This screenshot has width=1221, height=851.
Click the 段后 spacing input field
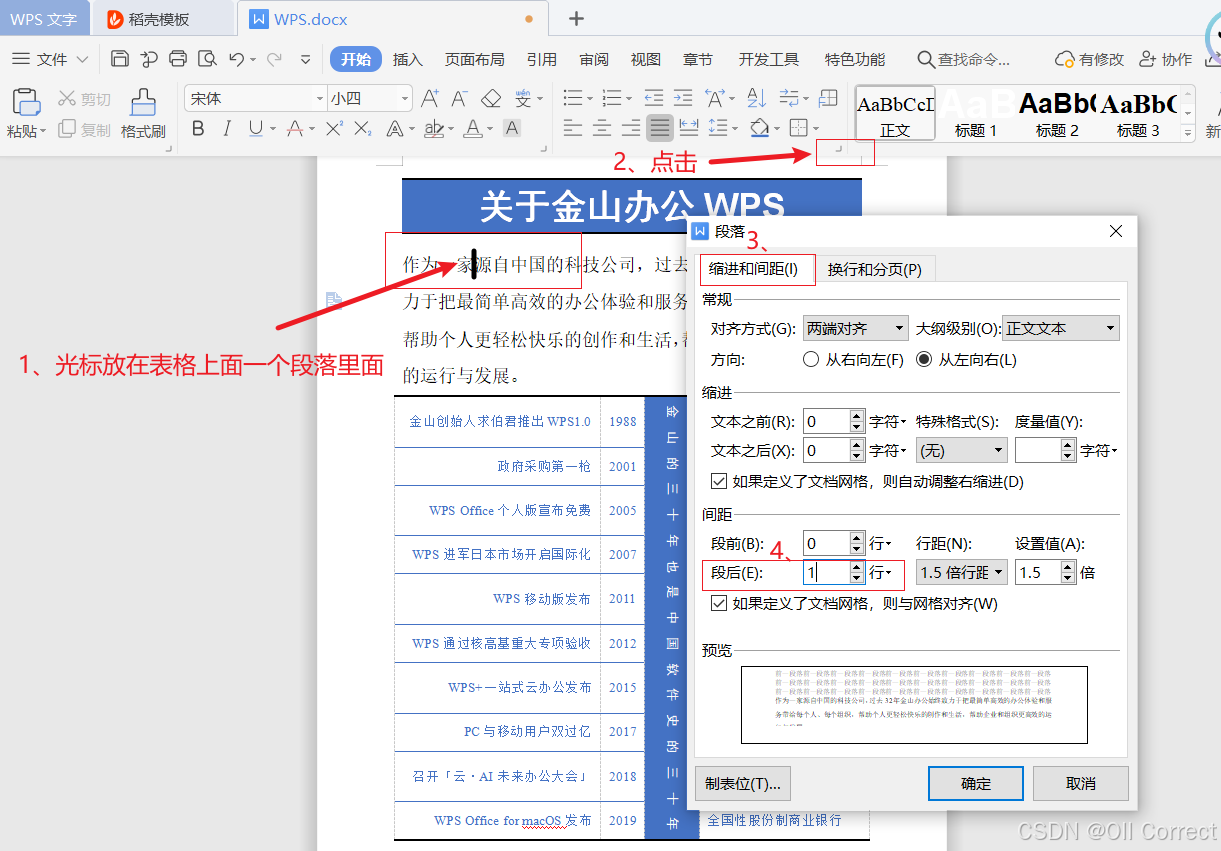coord(826,572)
